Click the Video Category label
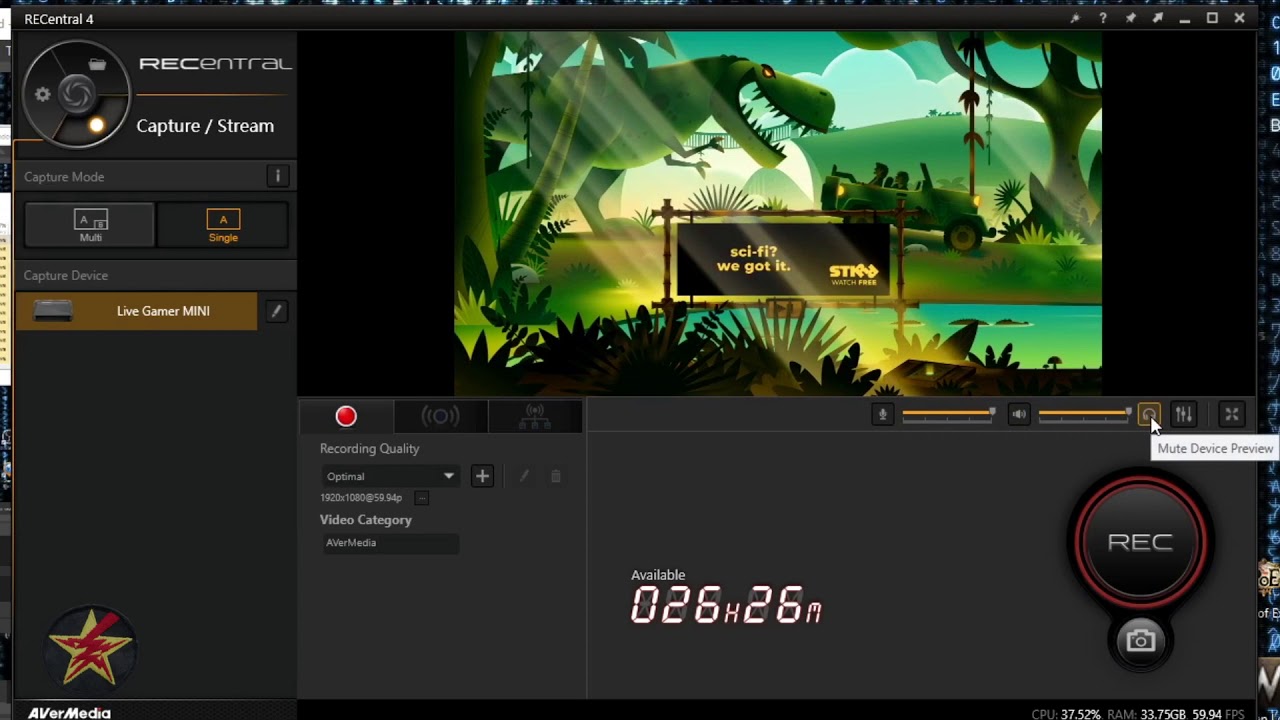Image resolution: width=1280 pixels, height=720 pixels. click(365, 520)
